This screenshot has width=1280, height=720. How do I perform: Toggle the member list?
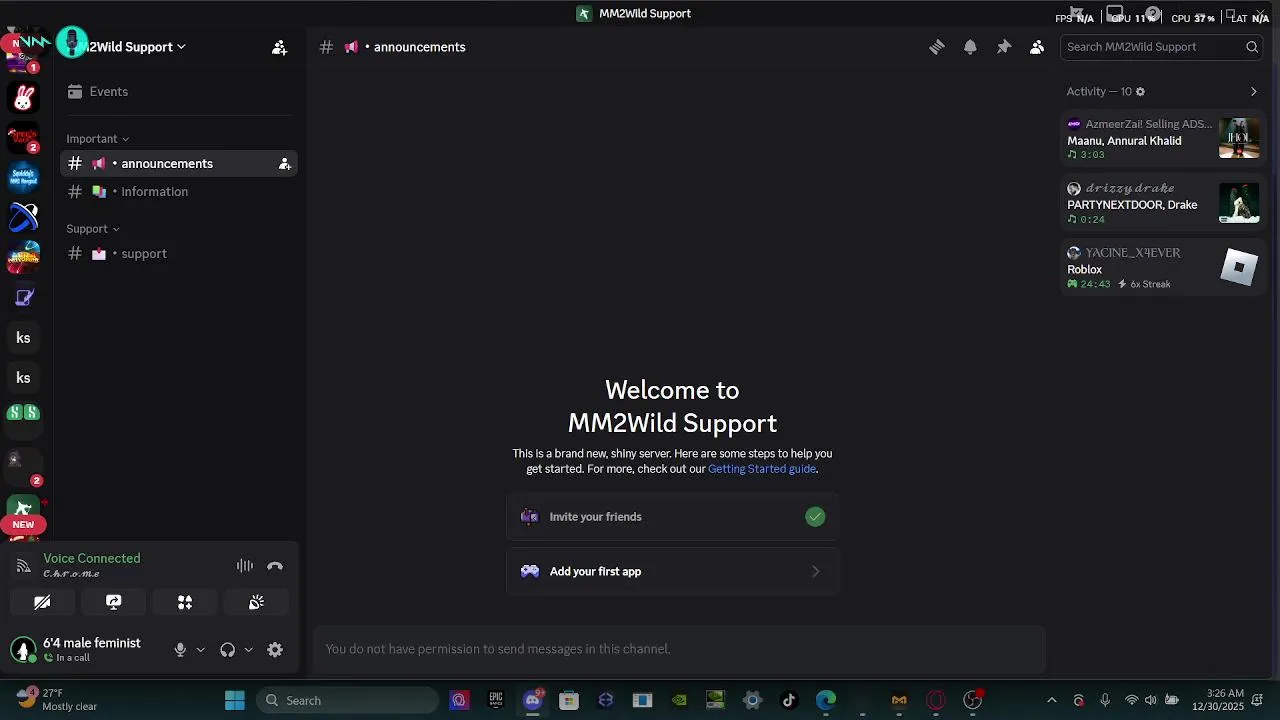[x=1037, y=47]
